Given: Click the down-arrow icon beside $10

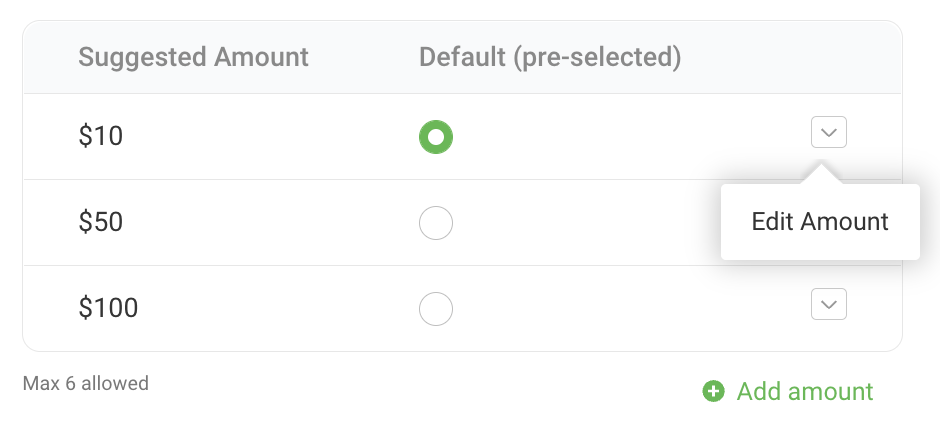Looking at the screenshot, I should tap(829, 132).
